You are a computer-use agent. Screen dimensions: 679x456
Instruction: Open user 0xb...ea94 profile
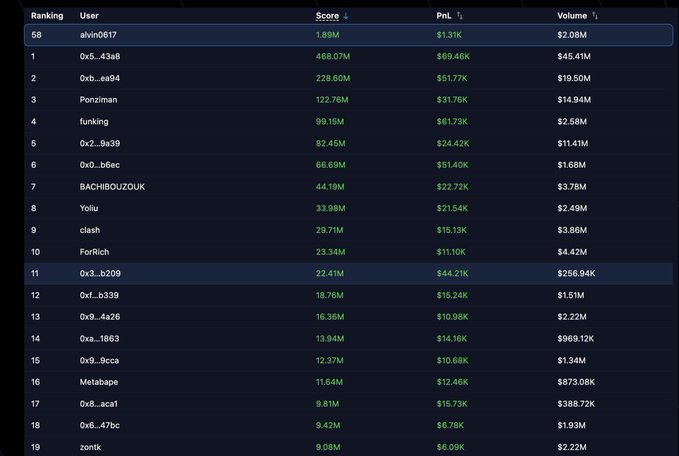100,78
